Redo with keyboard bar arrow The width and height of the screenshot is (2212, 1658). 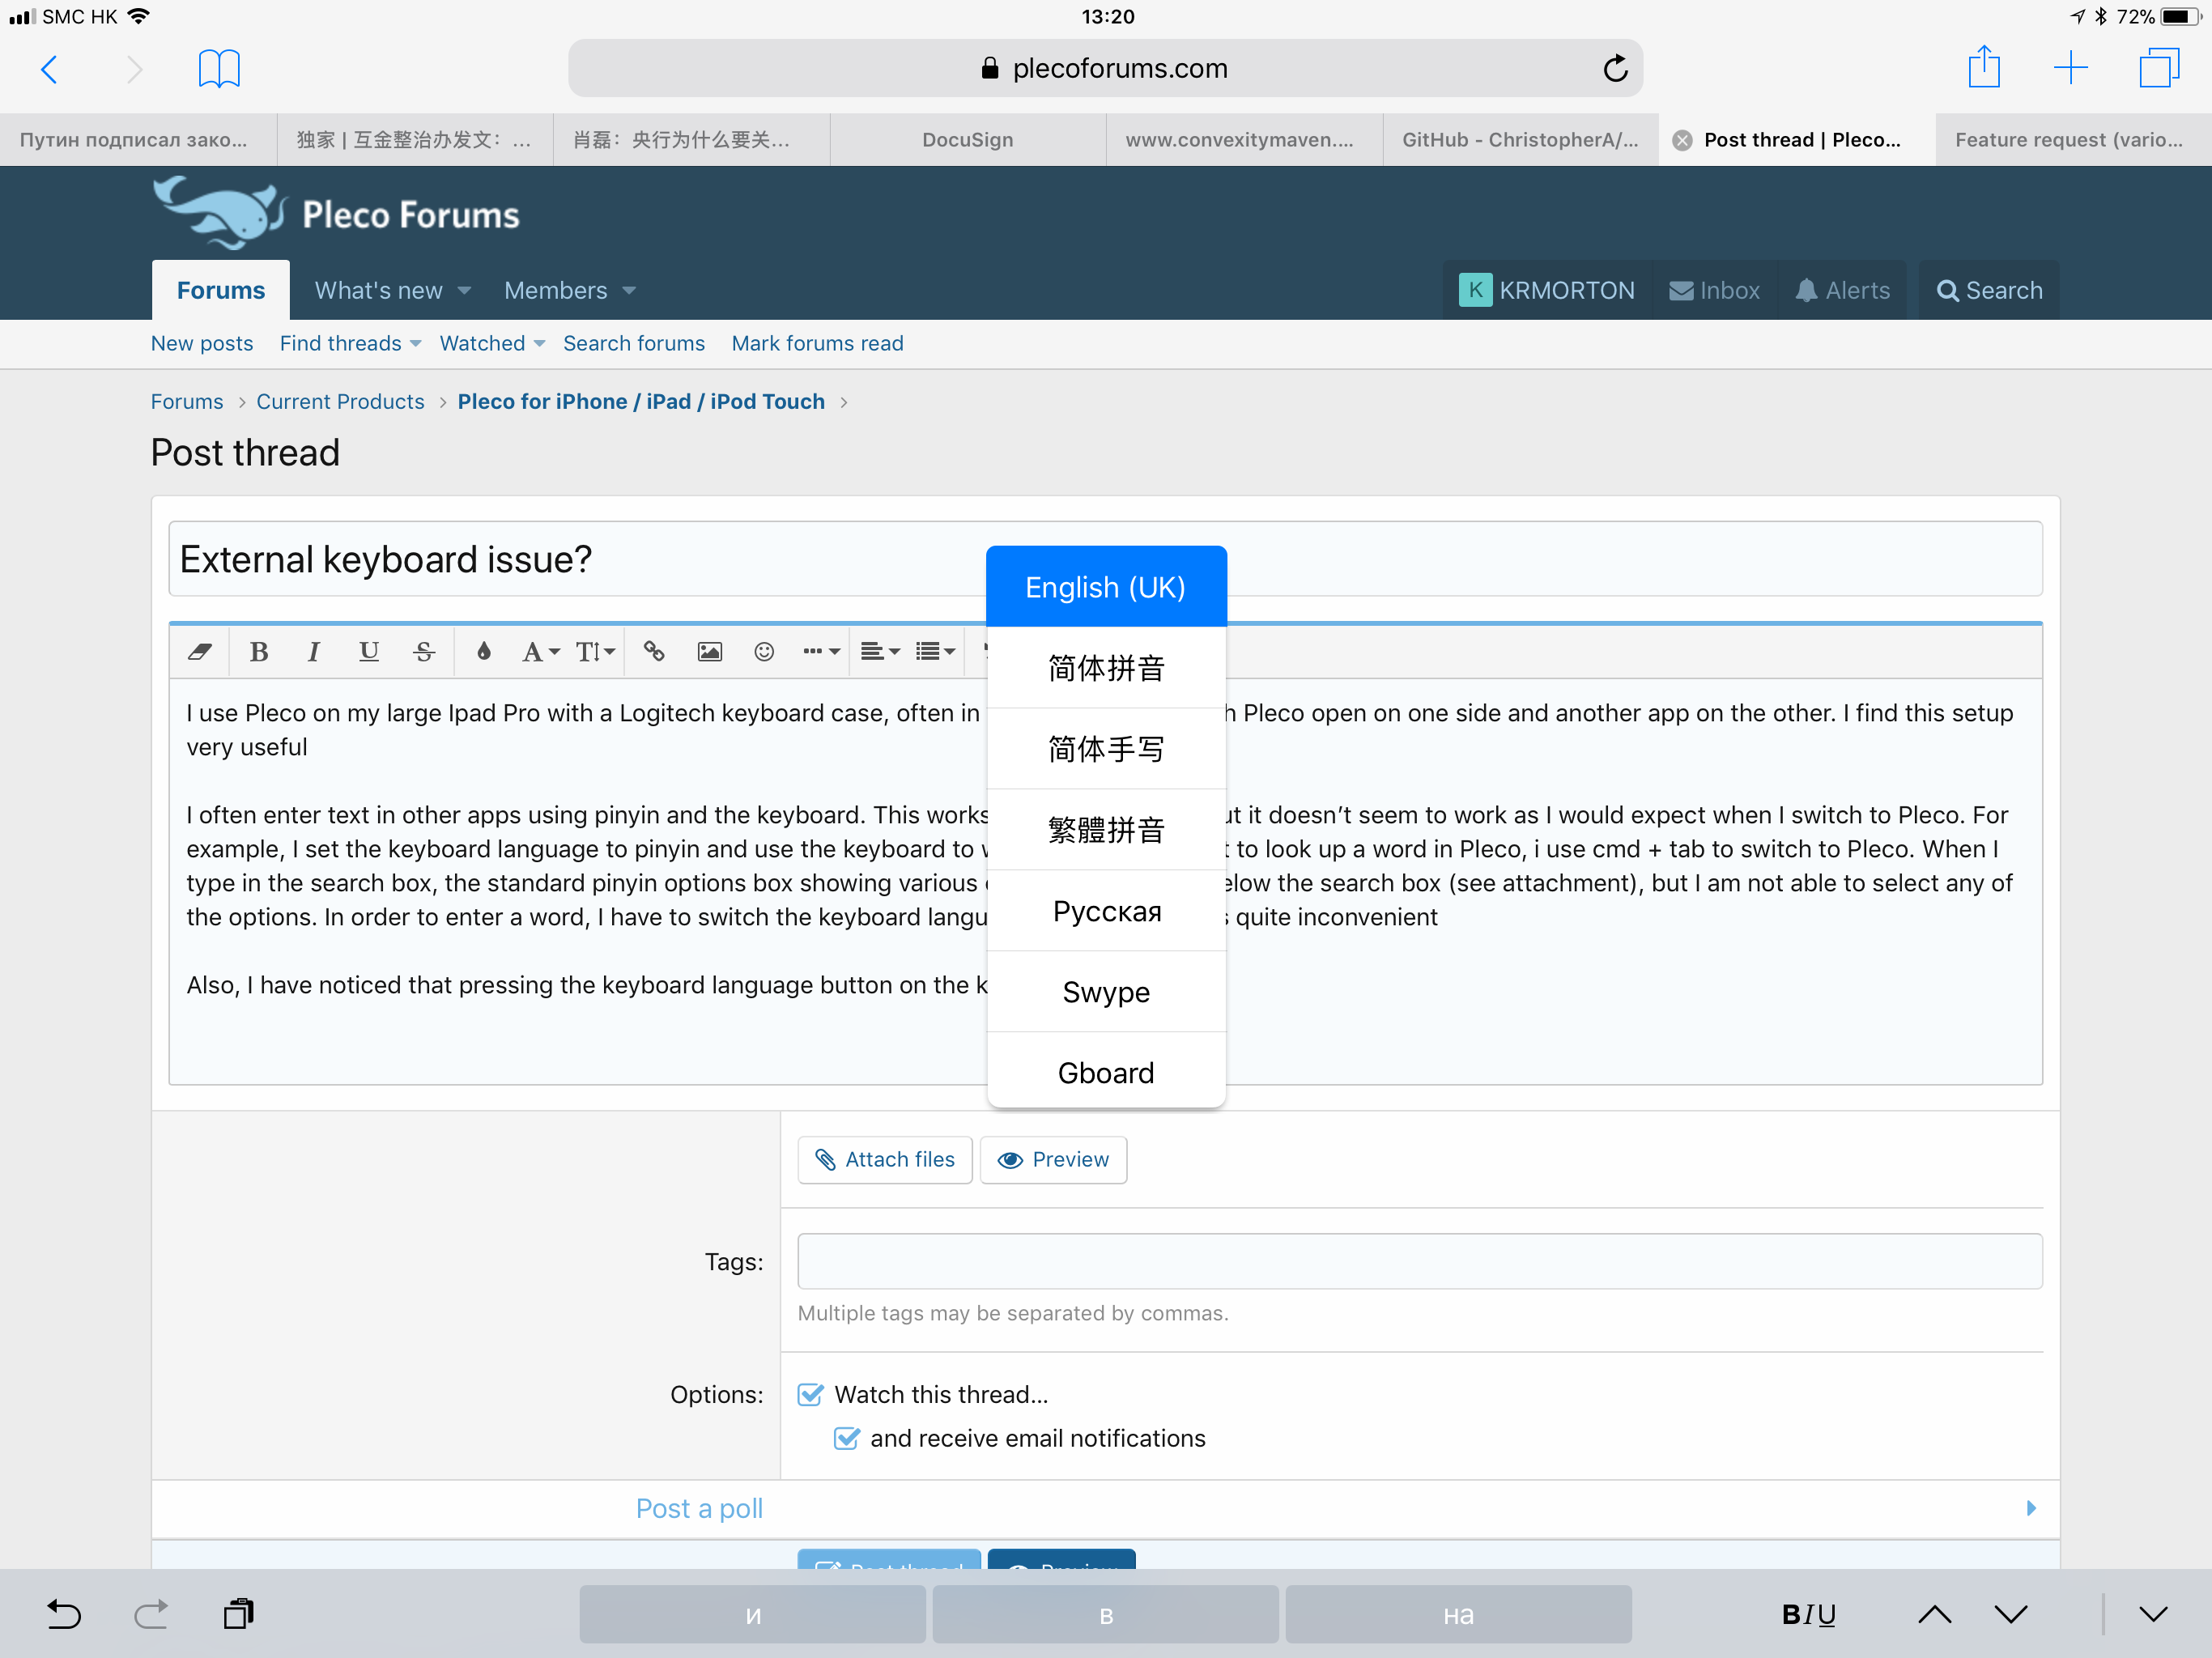click(151, 1614)
